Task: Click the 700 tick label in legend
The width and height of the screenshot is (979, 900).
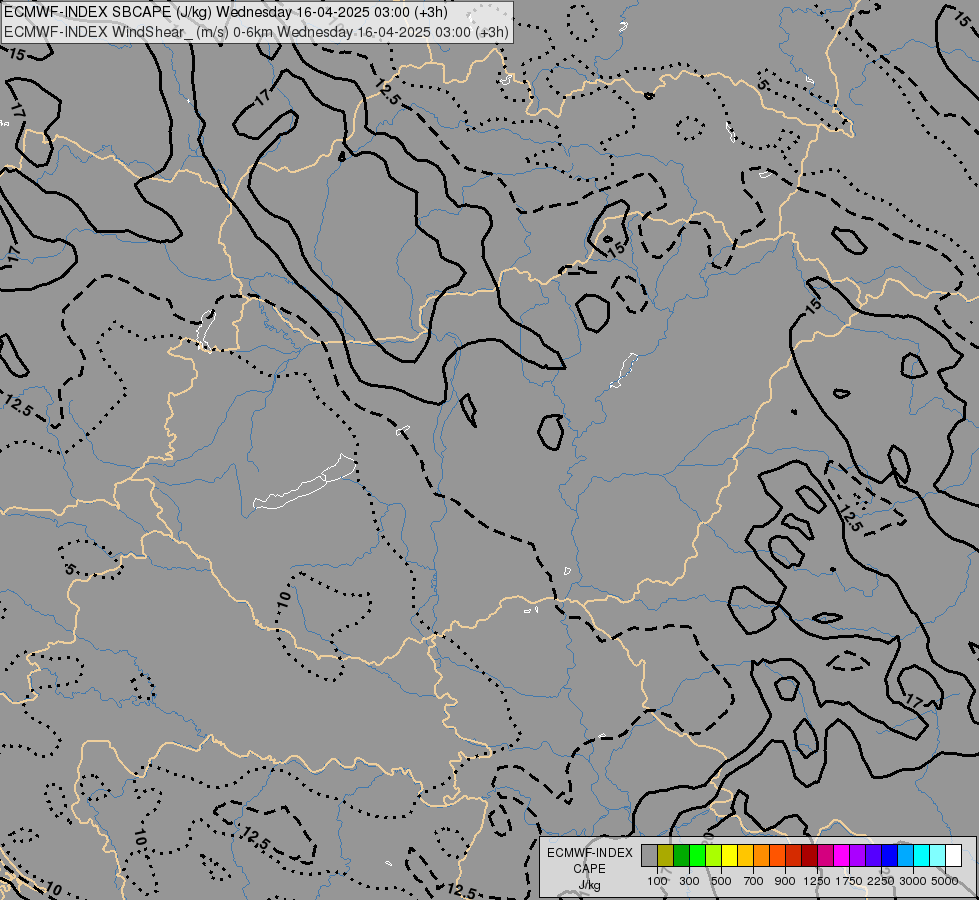Action: tap(753, 881)
